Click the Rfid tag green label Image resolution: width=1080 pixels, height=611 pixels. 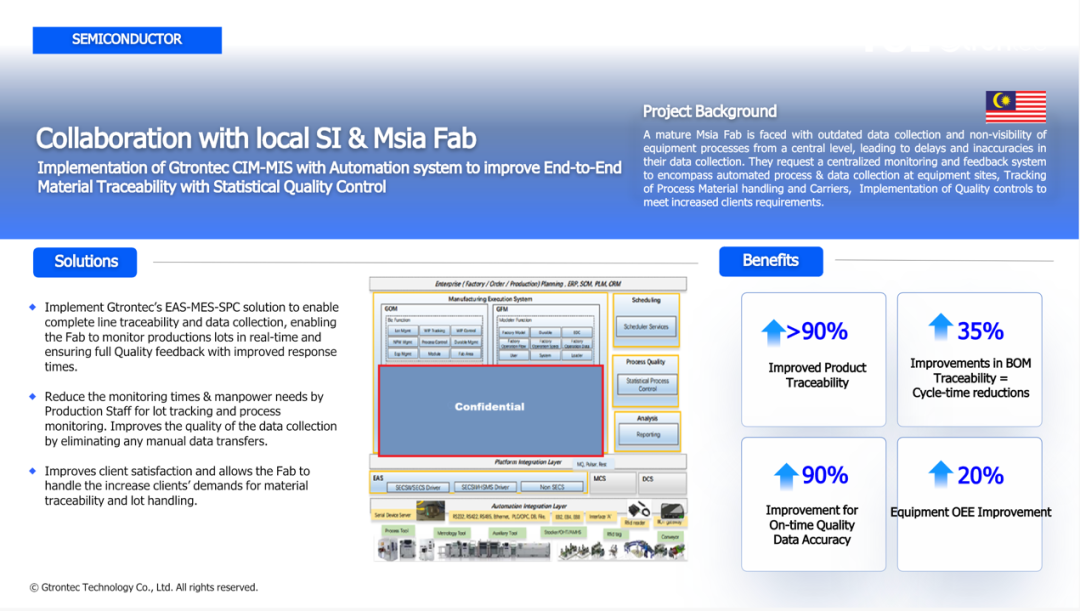pyautogui.click(x=614, y=535)
